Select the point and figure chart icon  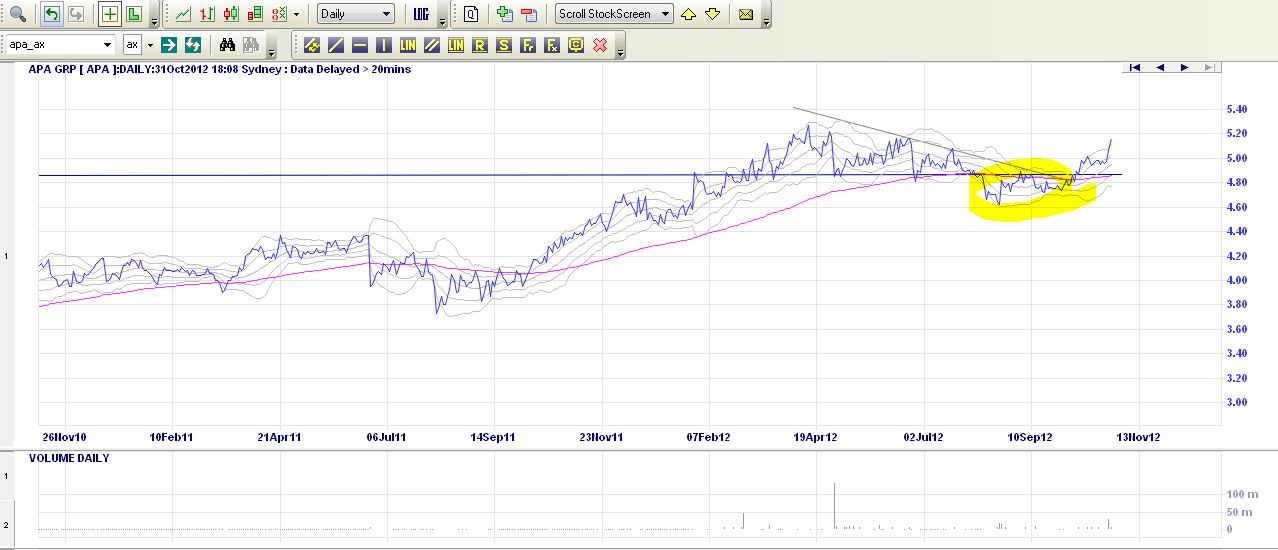click(279, 14)
